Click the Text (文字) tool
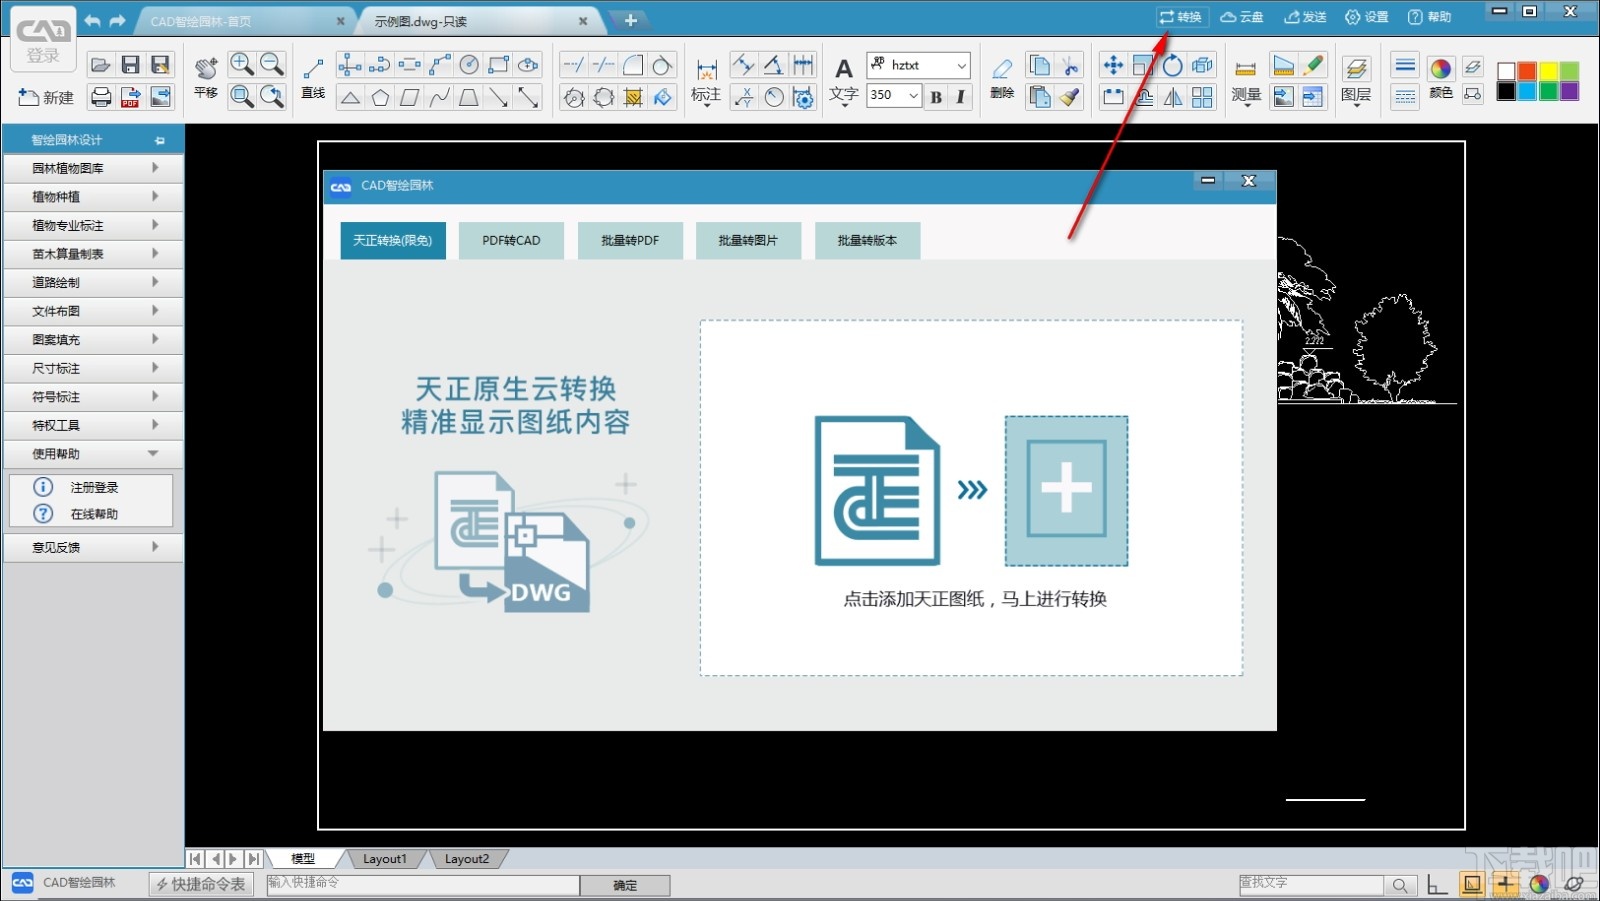Viewport: 1600px width, 901px height. (844, 80)
